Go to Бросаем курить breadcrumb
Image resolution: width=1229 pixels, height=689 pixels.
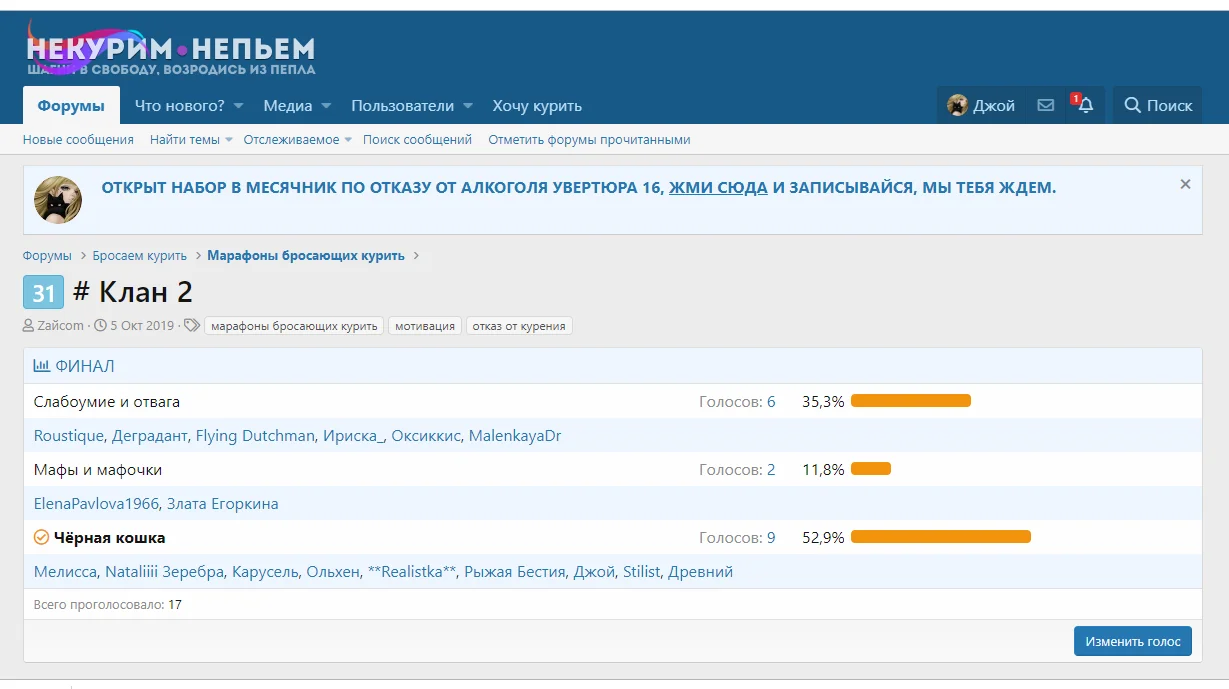140,255
